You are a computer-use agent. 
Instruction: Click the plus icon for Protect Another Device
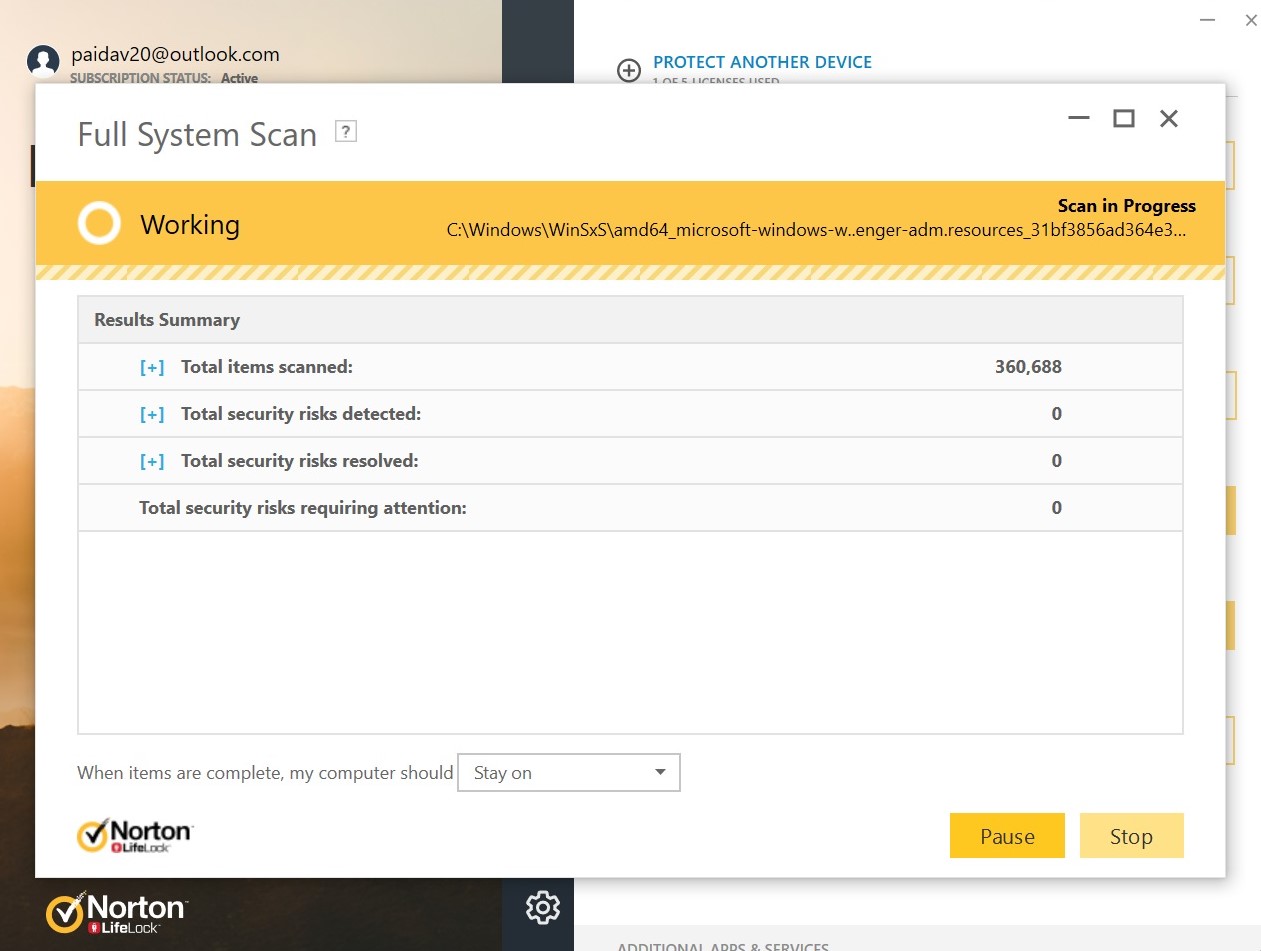[x=629, y=71]
